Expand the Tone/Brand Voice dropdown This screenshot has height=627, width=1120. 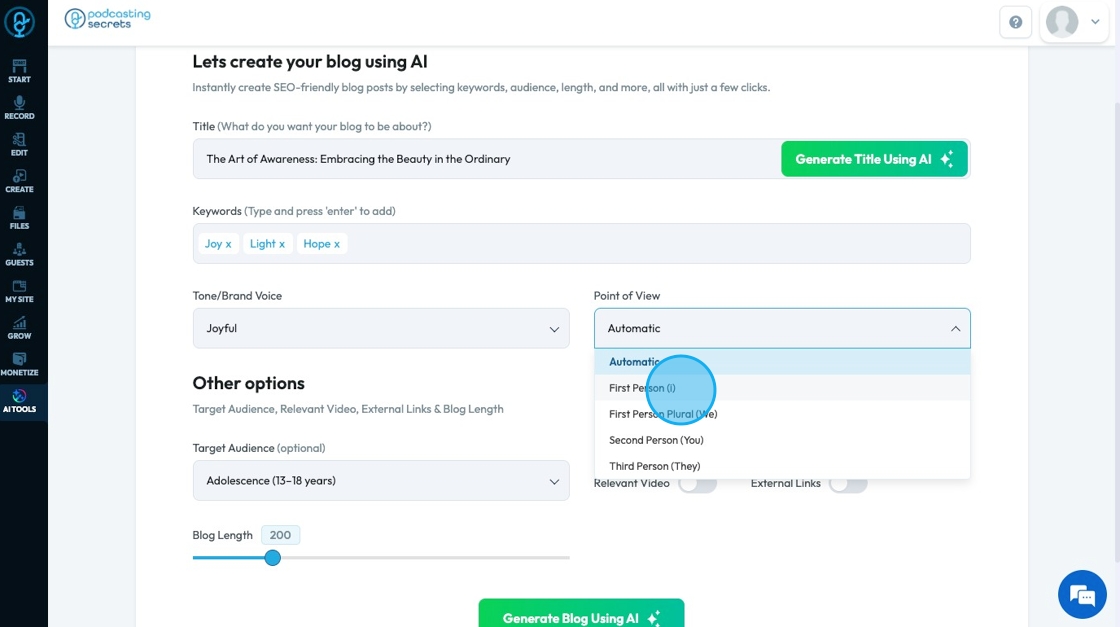pos(381,328)
